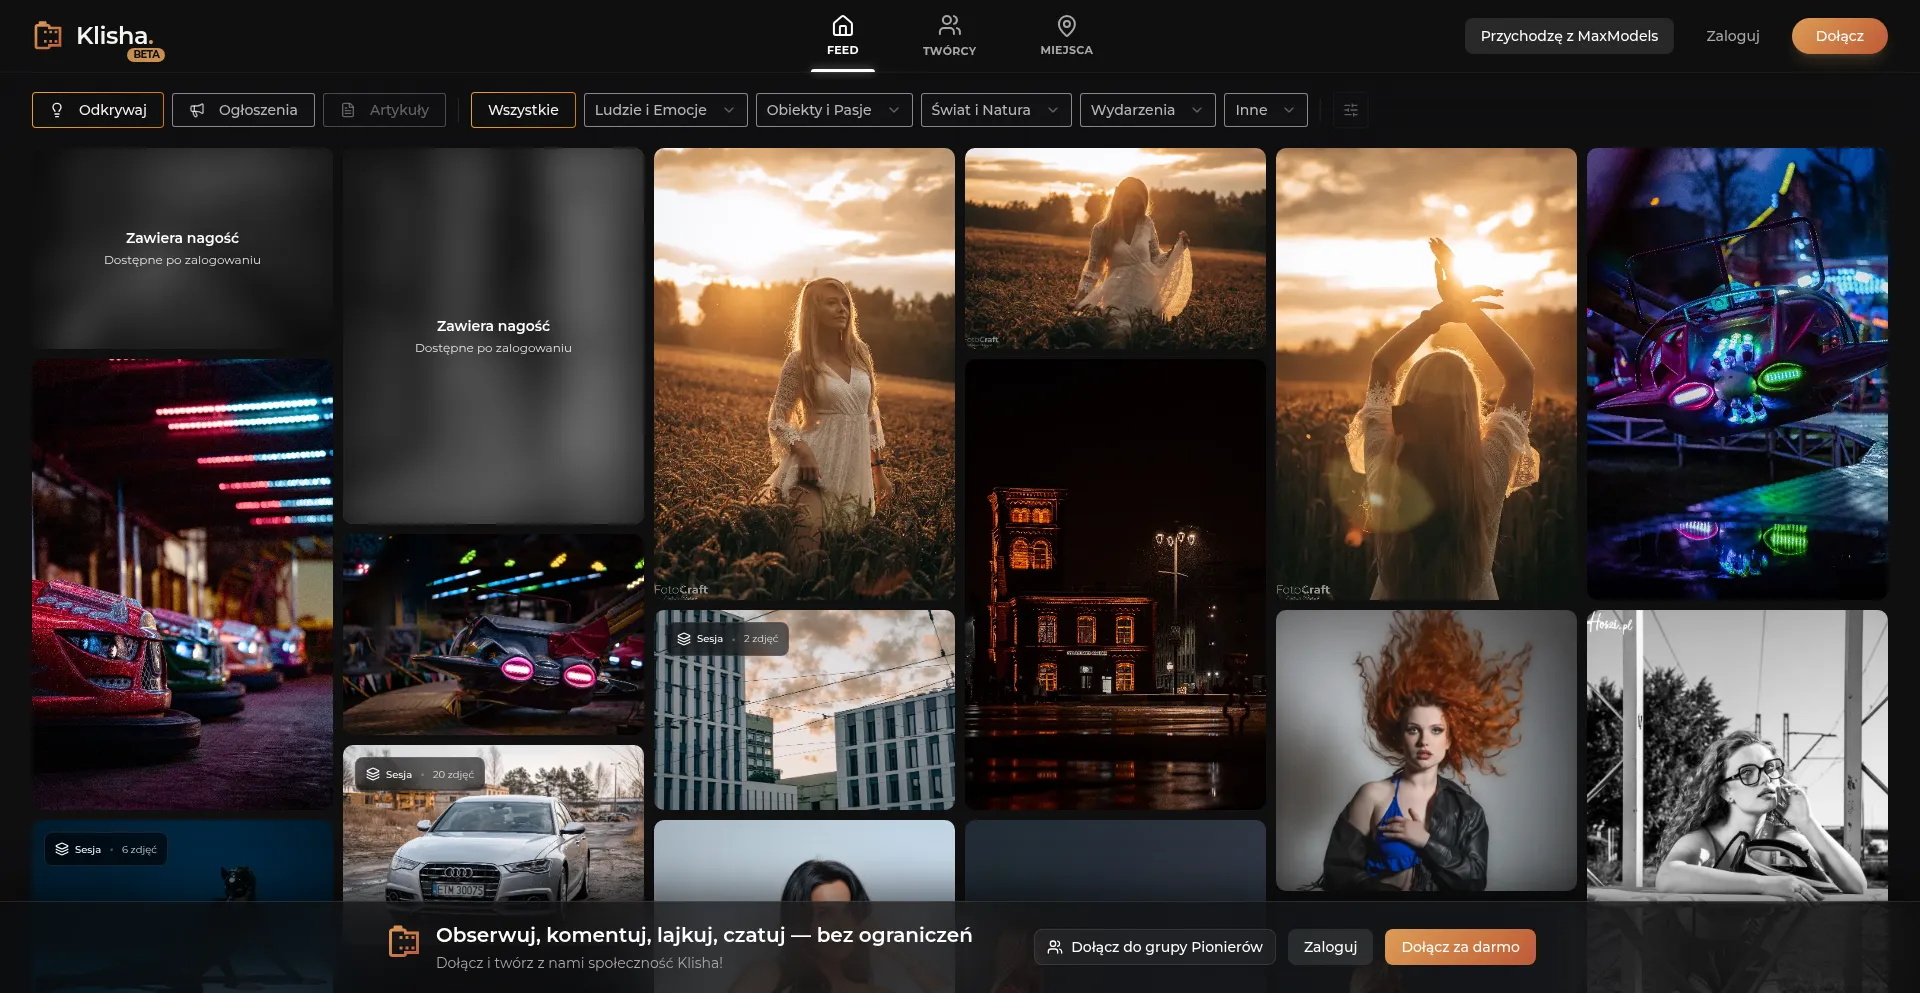Open the Świat i Natura dropdown
Screen dimensions: 1920x993
point(995,110)
